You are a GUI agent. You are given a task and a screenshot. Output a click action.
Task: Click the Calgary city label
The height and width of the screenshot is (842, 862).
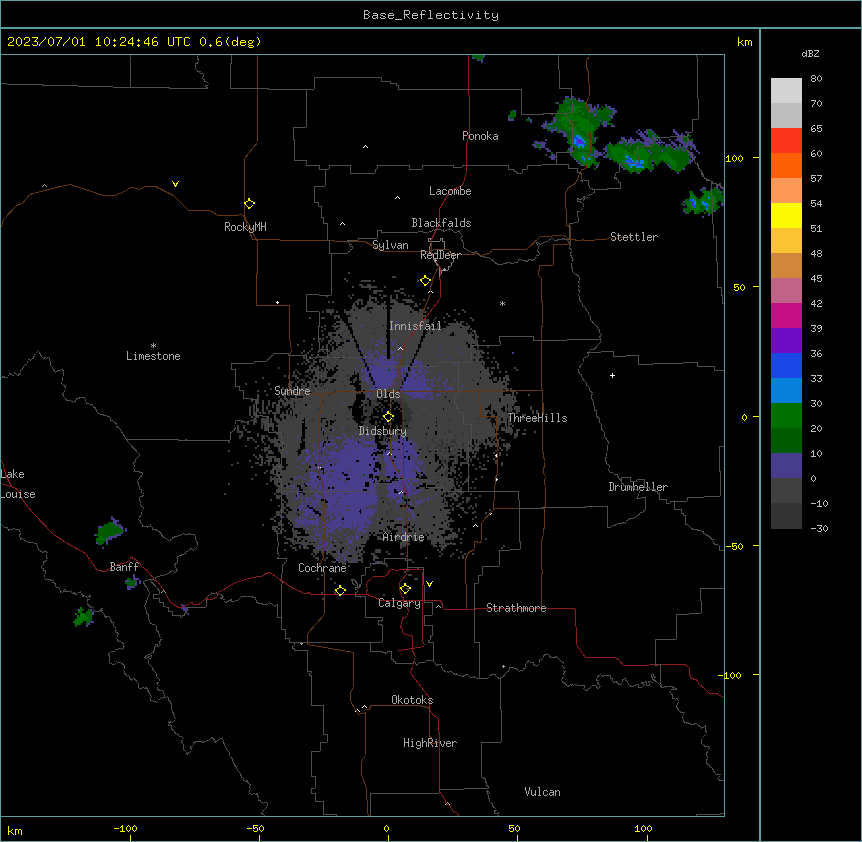point(399,603)
